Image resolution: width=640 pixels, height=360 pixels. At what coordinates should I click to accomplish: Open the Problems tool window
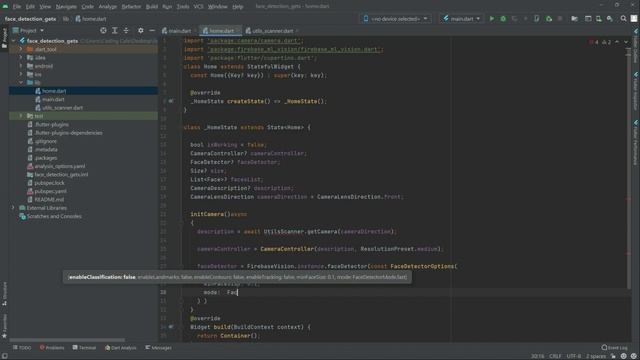pyautogui.click(x=52, y=348)
